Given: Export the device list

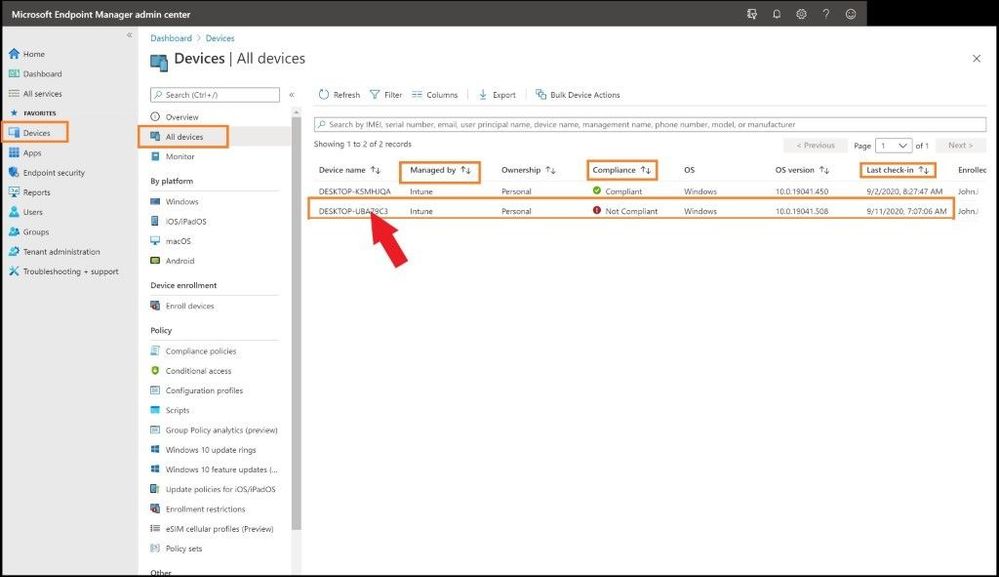Looking at the screenshot, I should coord(497,95).
